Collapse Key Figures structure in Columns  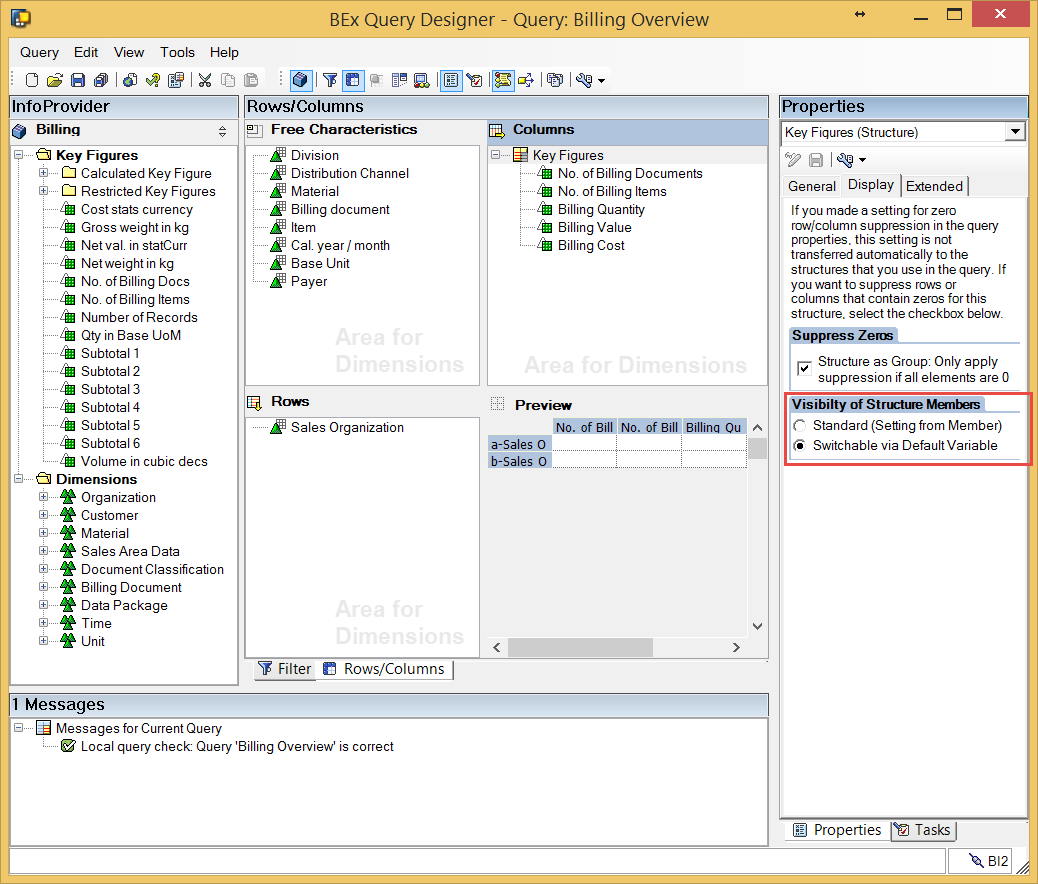pos(496,155)
